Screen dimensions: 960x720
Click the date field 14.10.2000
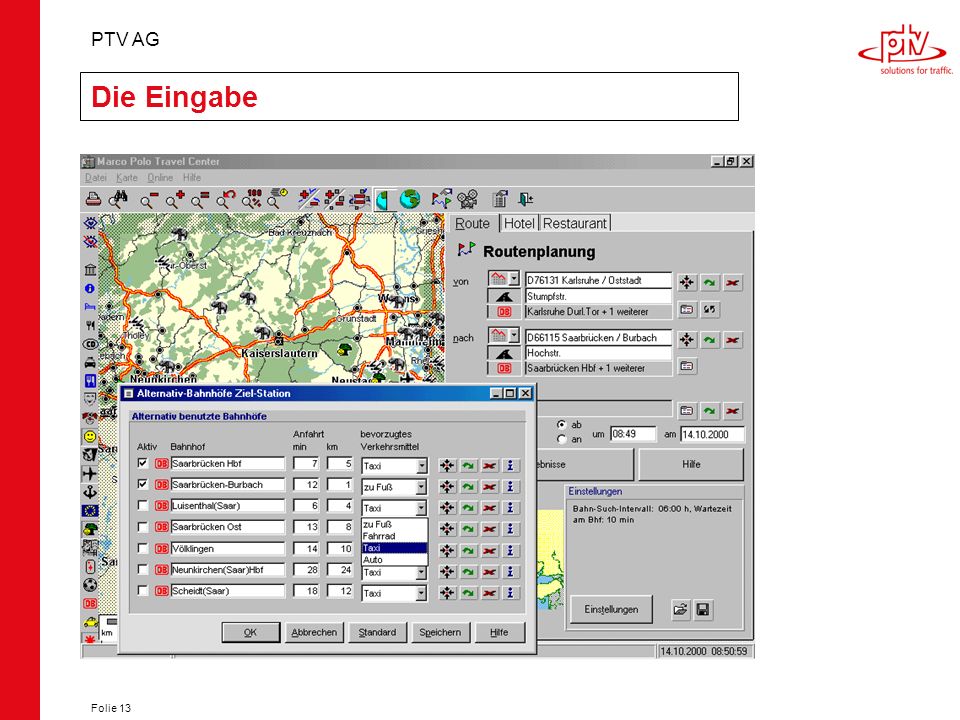click(x=713, y=434)
